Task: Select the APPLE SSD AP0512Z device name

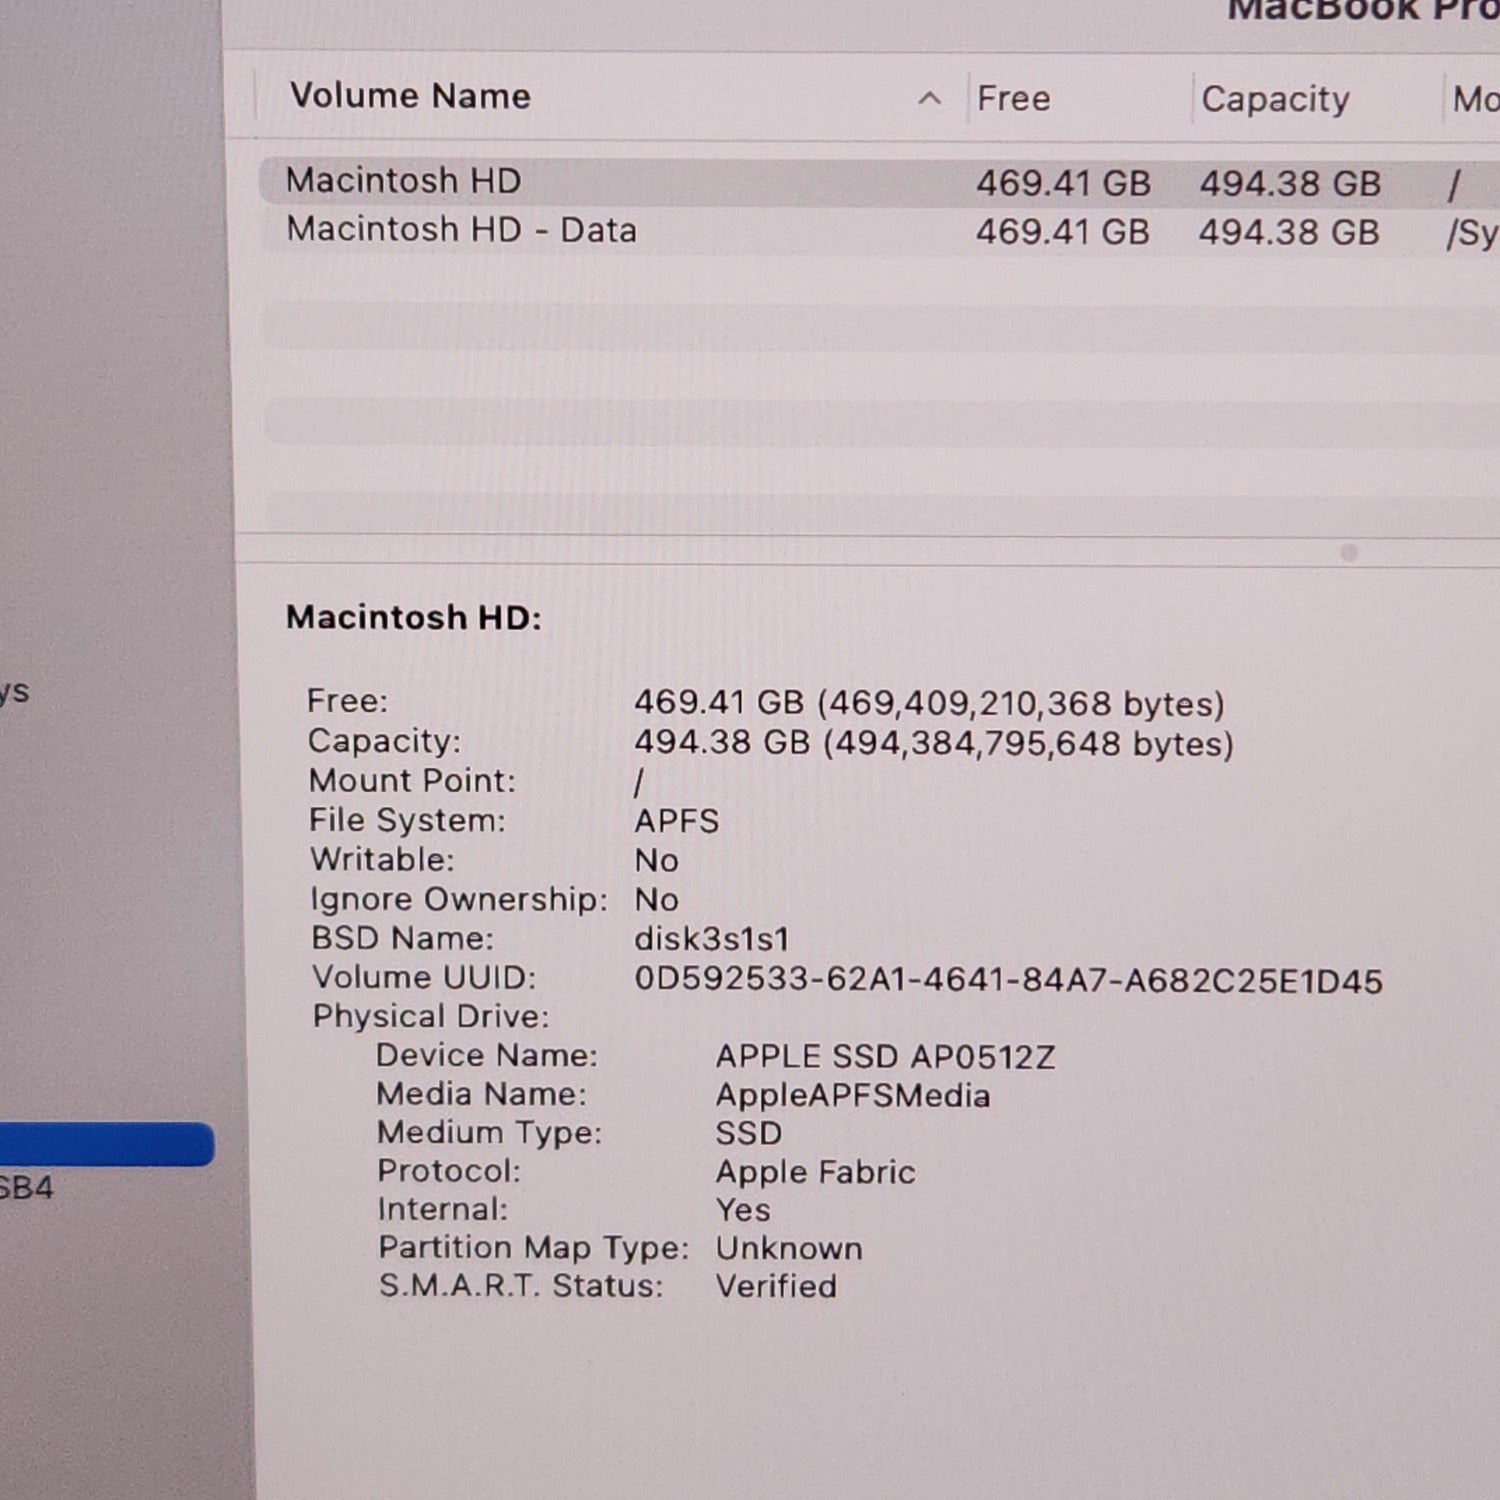Action: click(x=885, y=1055)
